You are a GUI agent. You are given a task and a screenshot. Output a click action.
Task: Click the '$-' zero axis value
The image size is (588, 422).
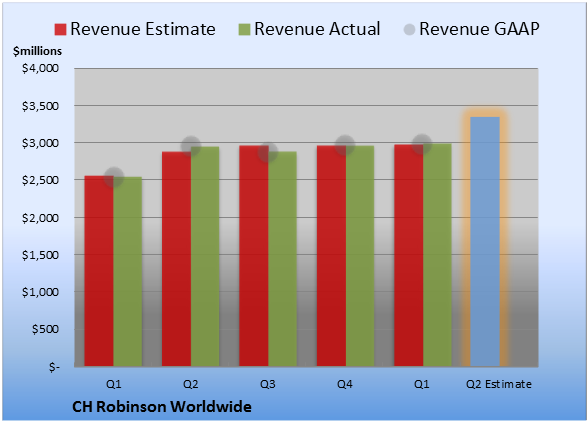(54, 367)
